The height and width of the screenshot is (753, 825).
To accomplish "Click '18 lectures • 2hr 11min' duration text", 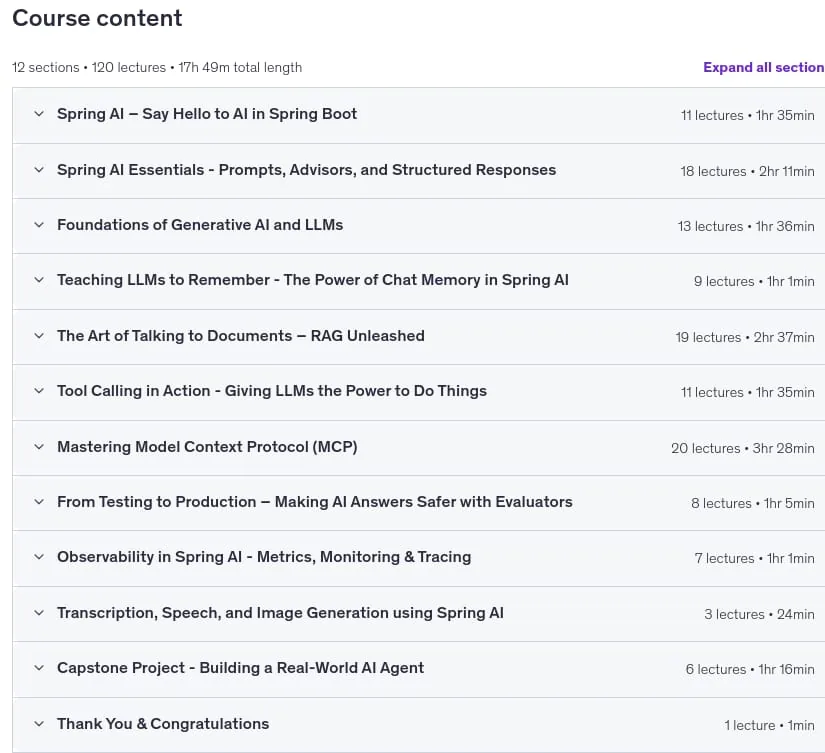I will [747, 171].
